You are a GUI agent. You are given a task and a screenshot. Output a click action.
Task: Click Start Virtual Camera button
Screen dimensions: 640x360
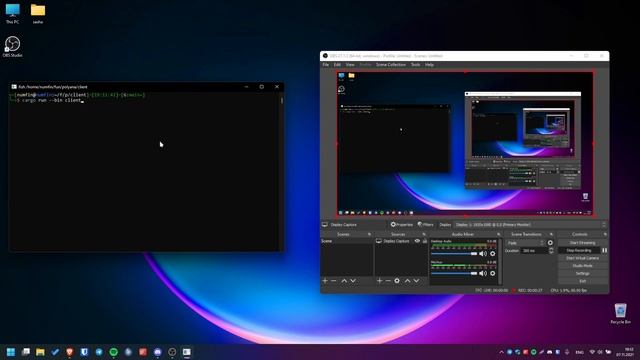click(x=582, y=258)
